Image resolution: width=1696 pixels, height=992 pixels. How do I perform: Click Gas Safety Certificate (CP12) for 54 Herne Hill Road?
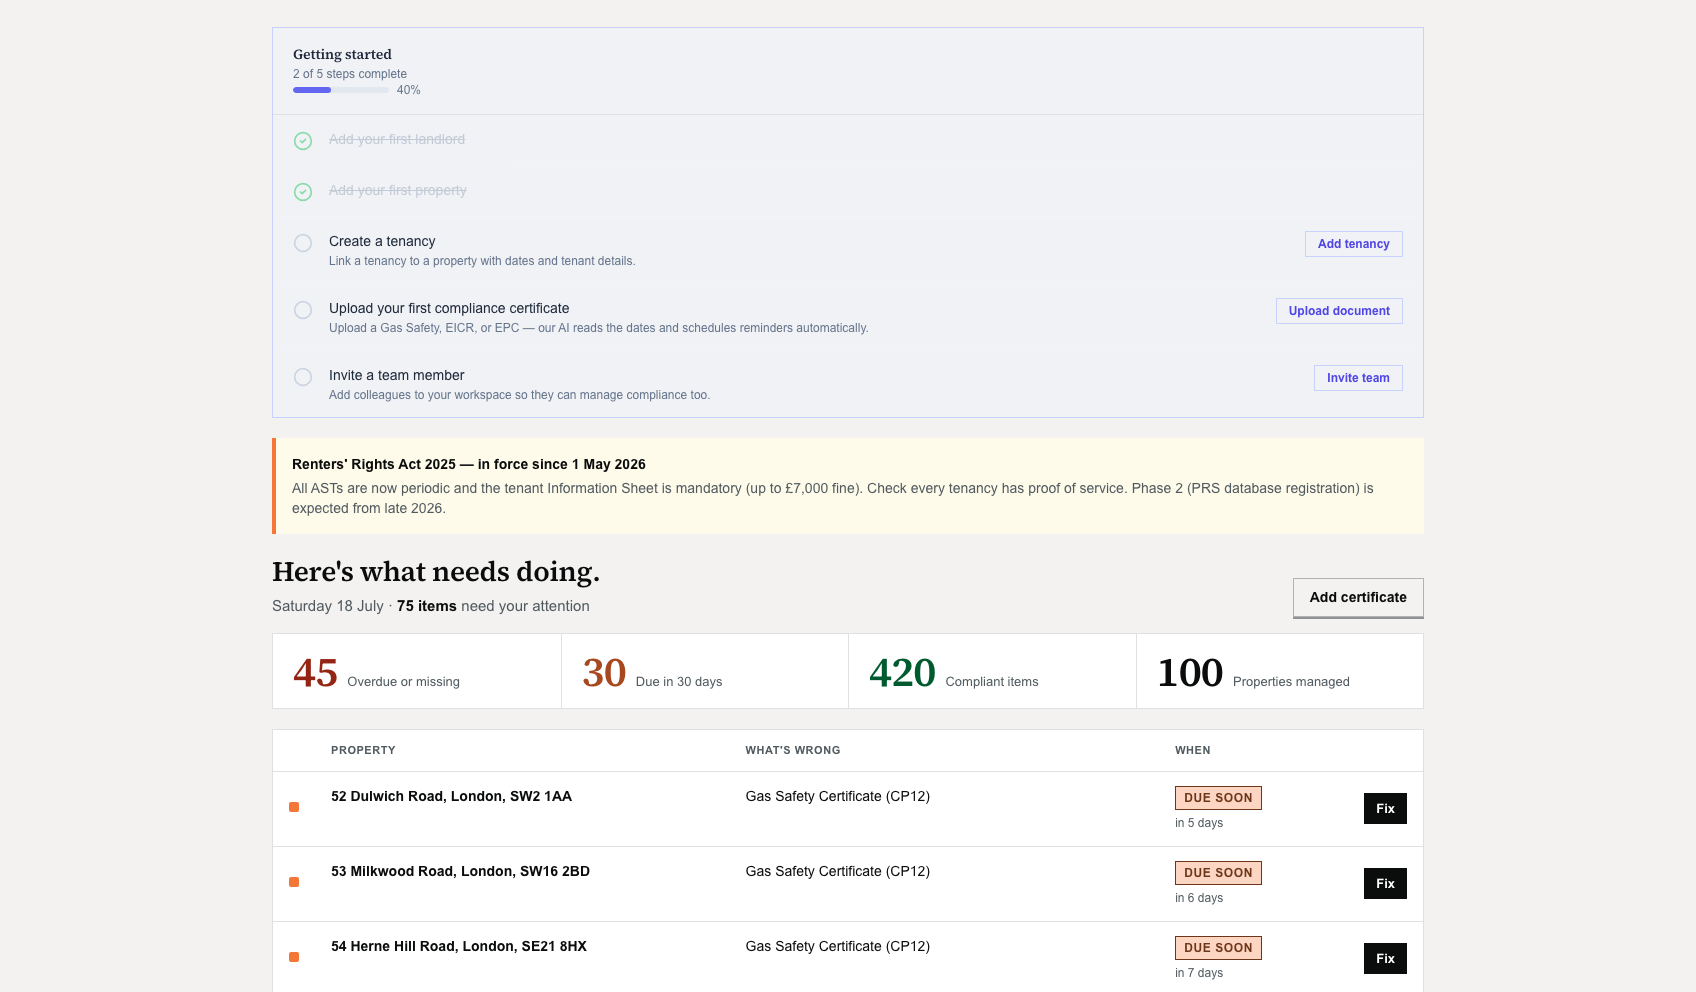(x=838, y=946)
